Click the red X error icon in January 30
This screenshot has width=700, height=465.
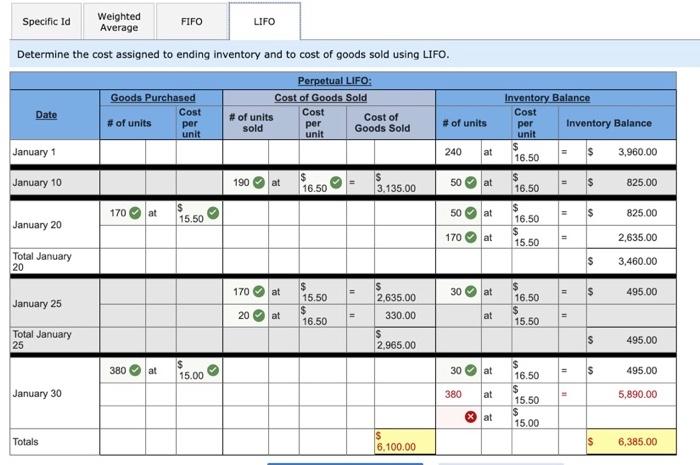[471, 417]
